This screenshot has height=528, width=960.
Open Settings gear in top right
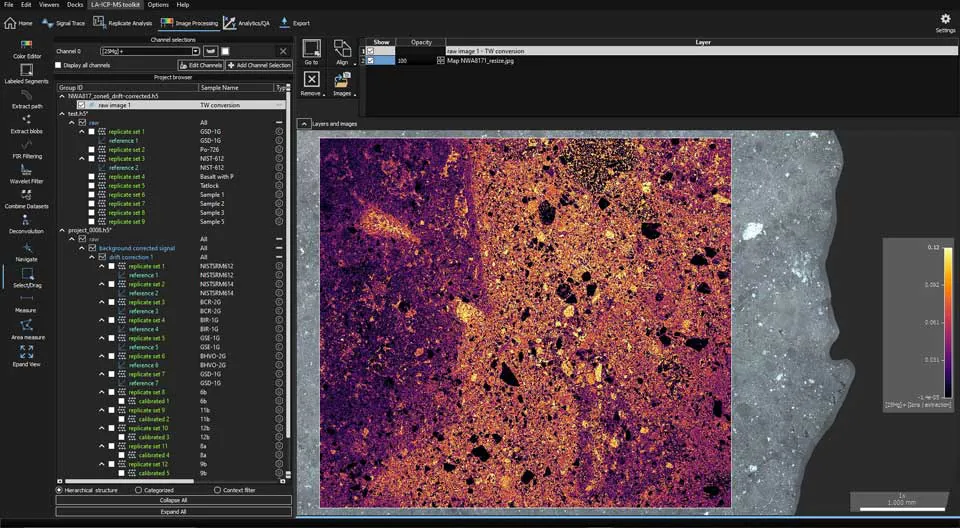[x=945, y=21]
